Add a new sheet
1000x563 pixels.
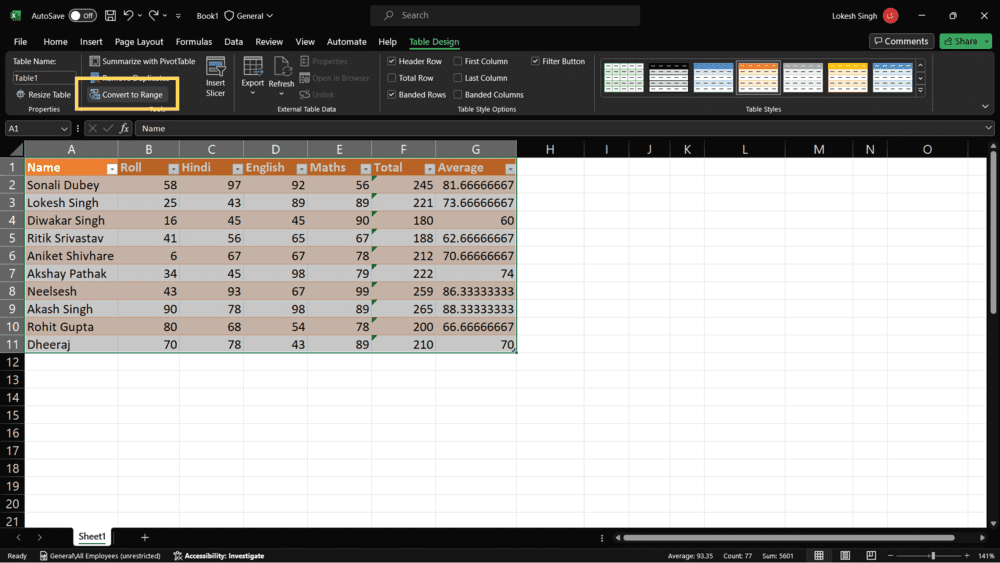tap(145, 537)
